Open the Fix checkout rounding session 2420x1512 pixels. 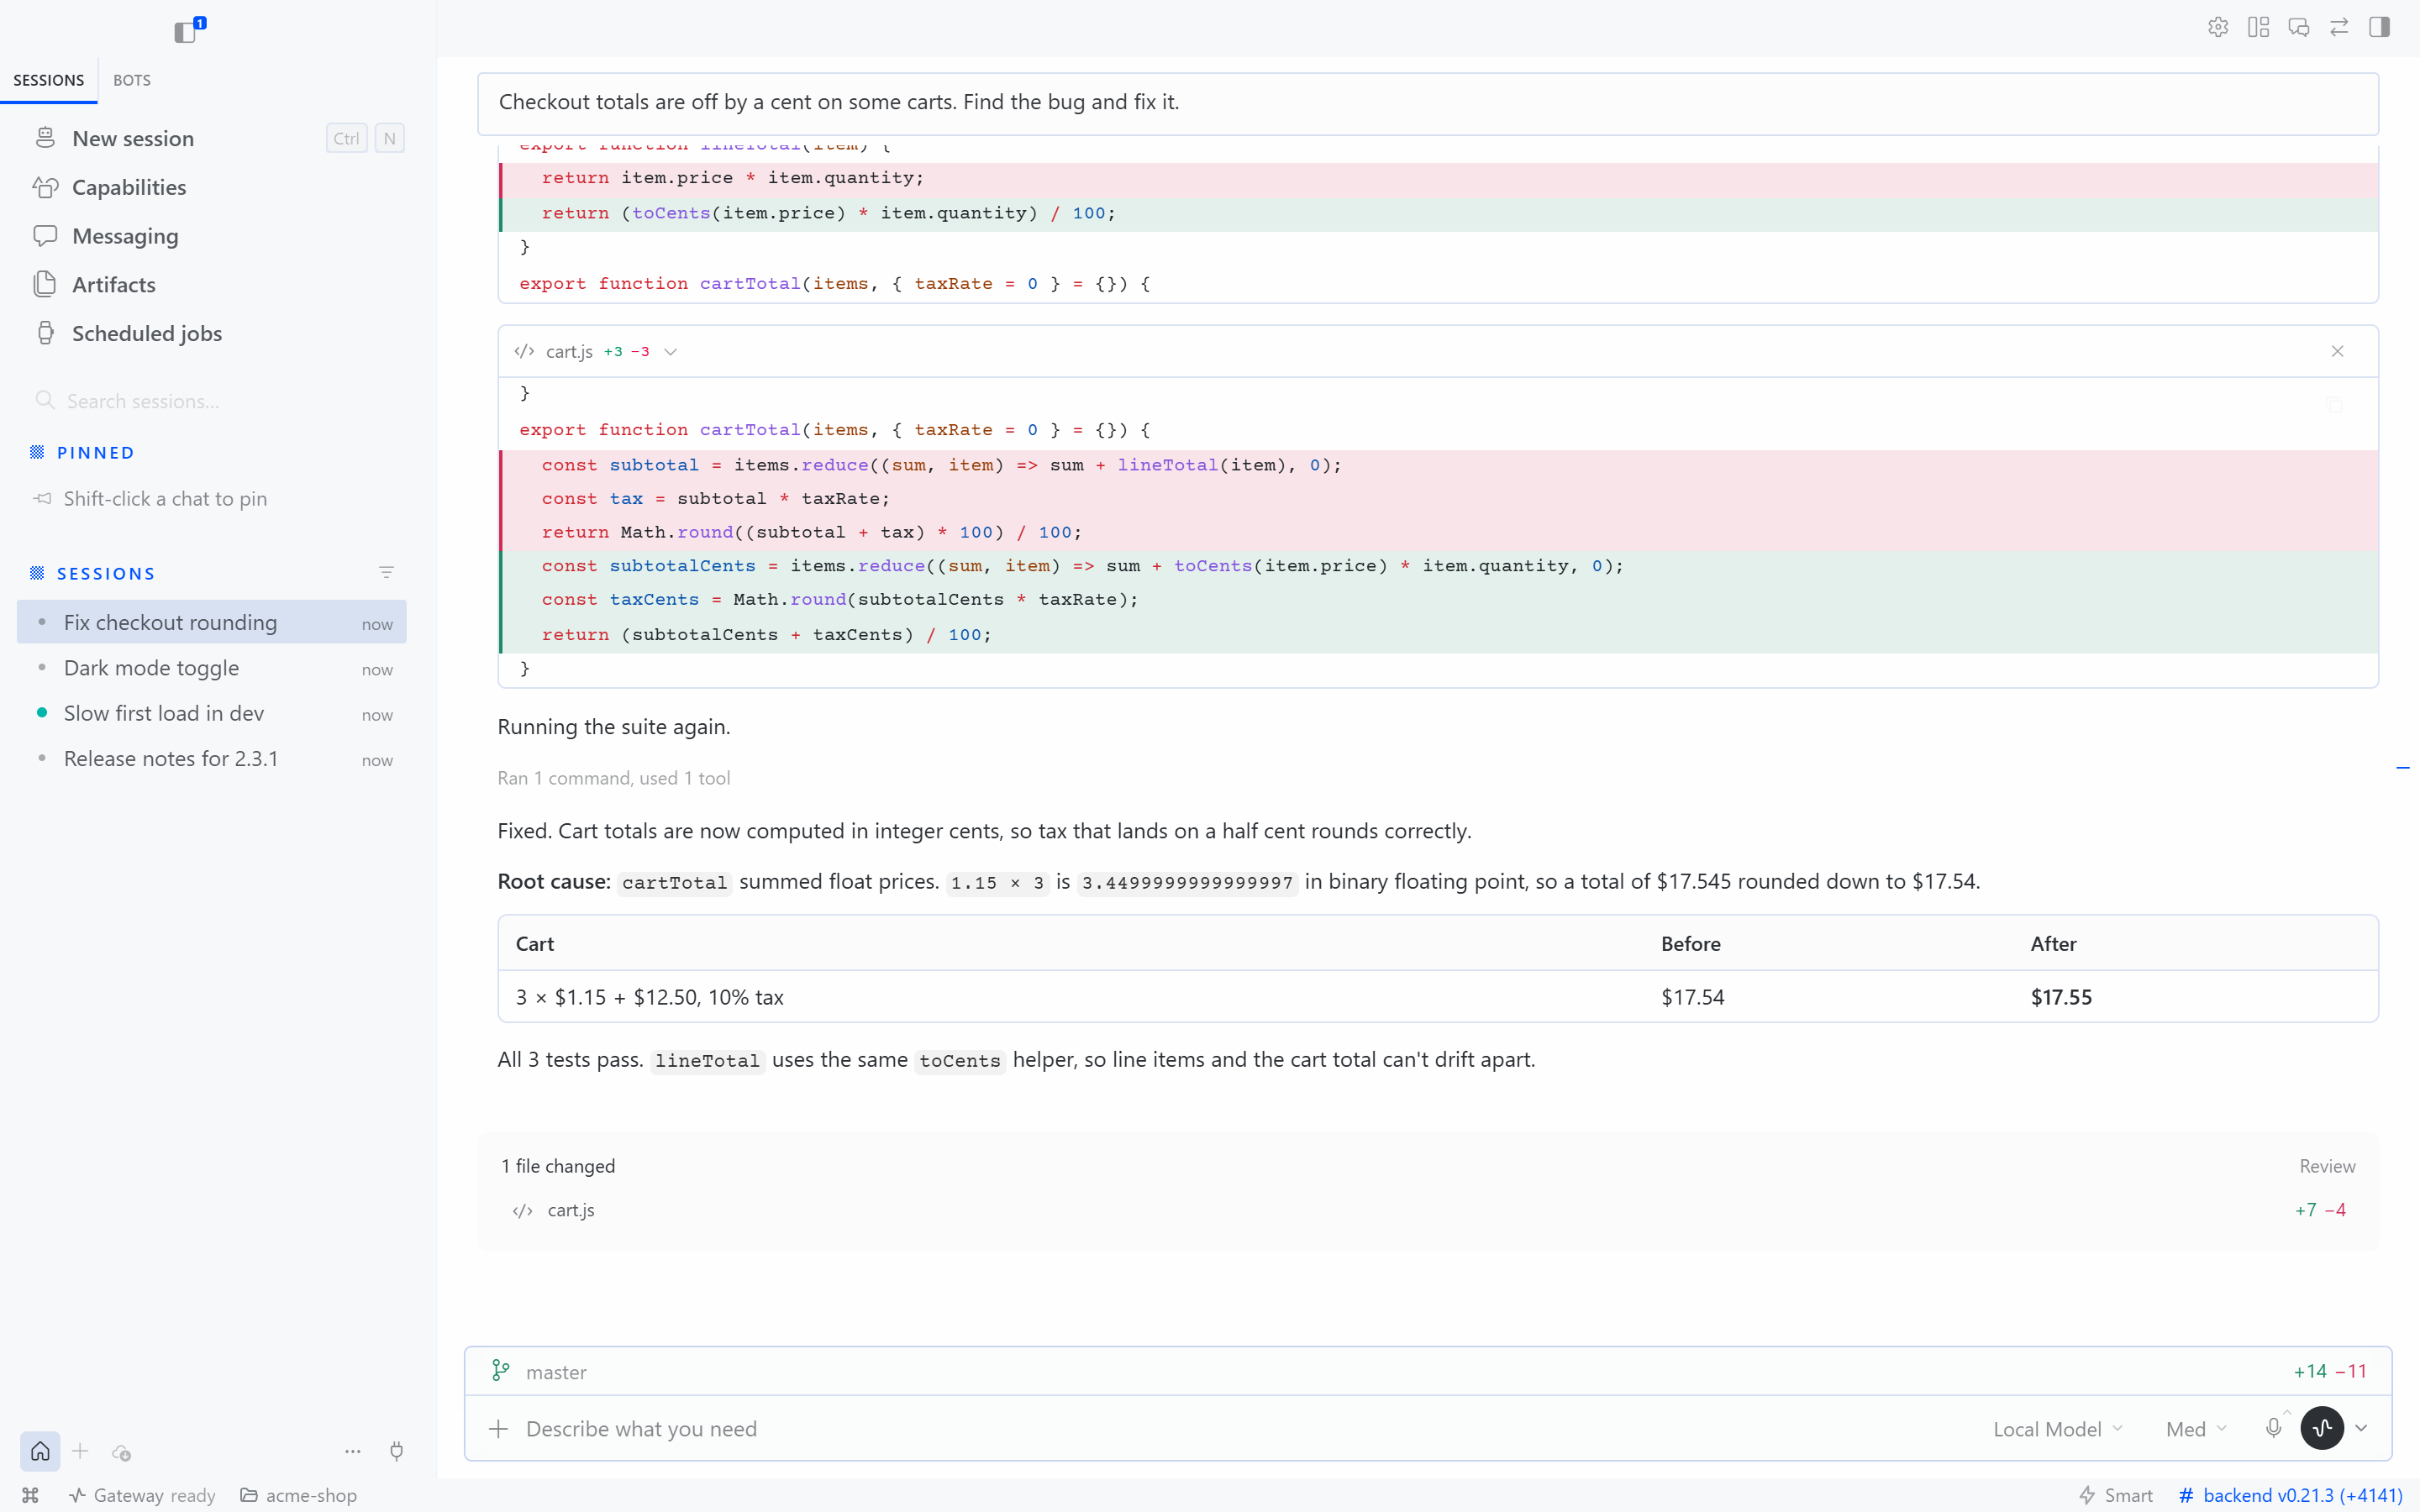click(211, 622)
